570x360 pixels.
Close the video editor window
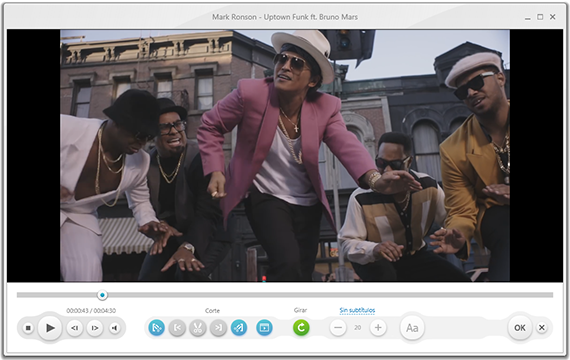coord(553,17)
